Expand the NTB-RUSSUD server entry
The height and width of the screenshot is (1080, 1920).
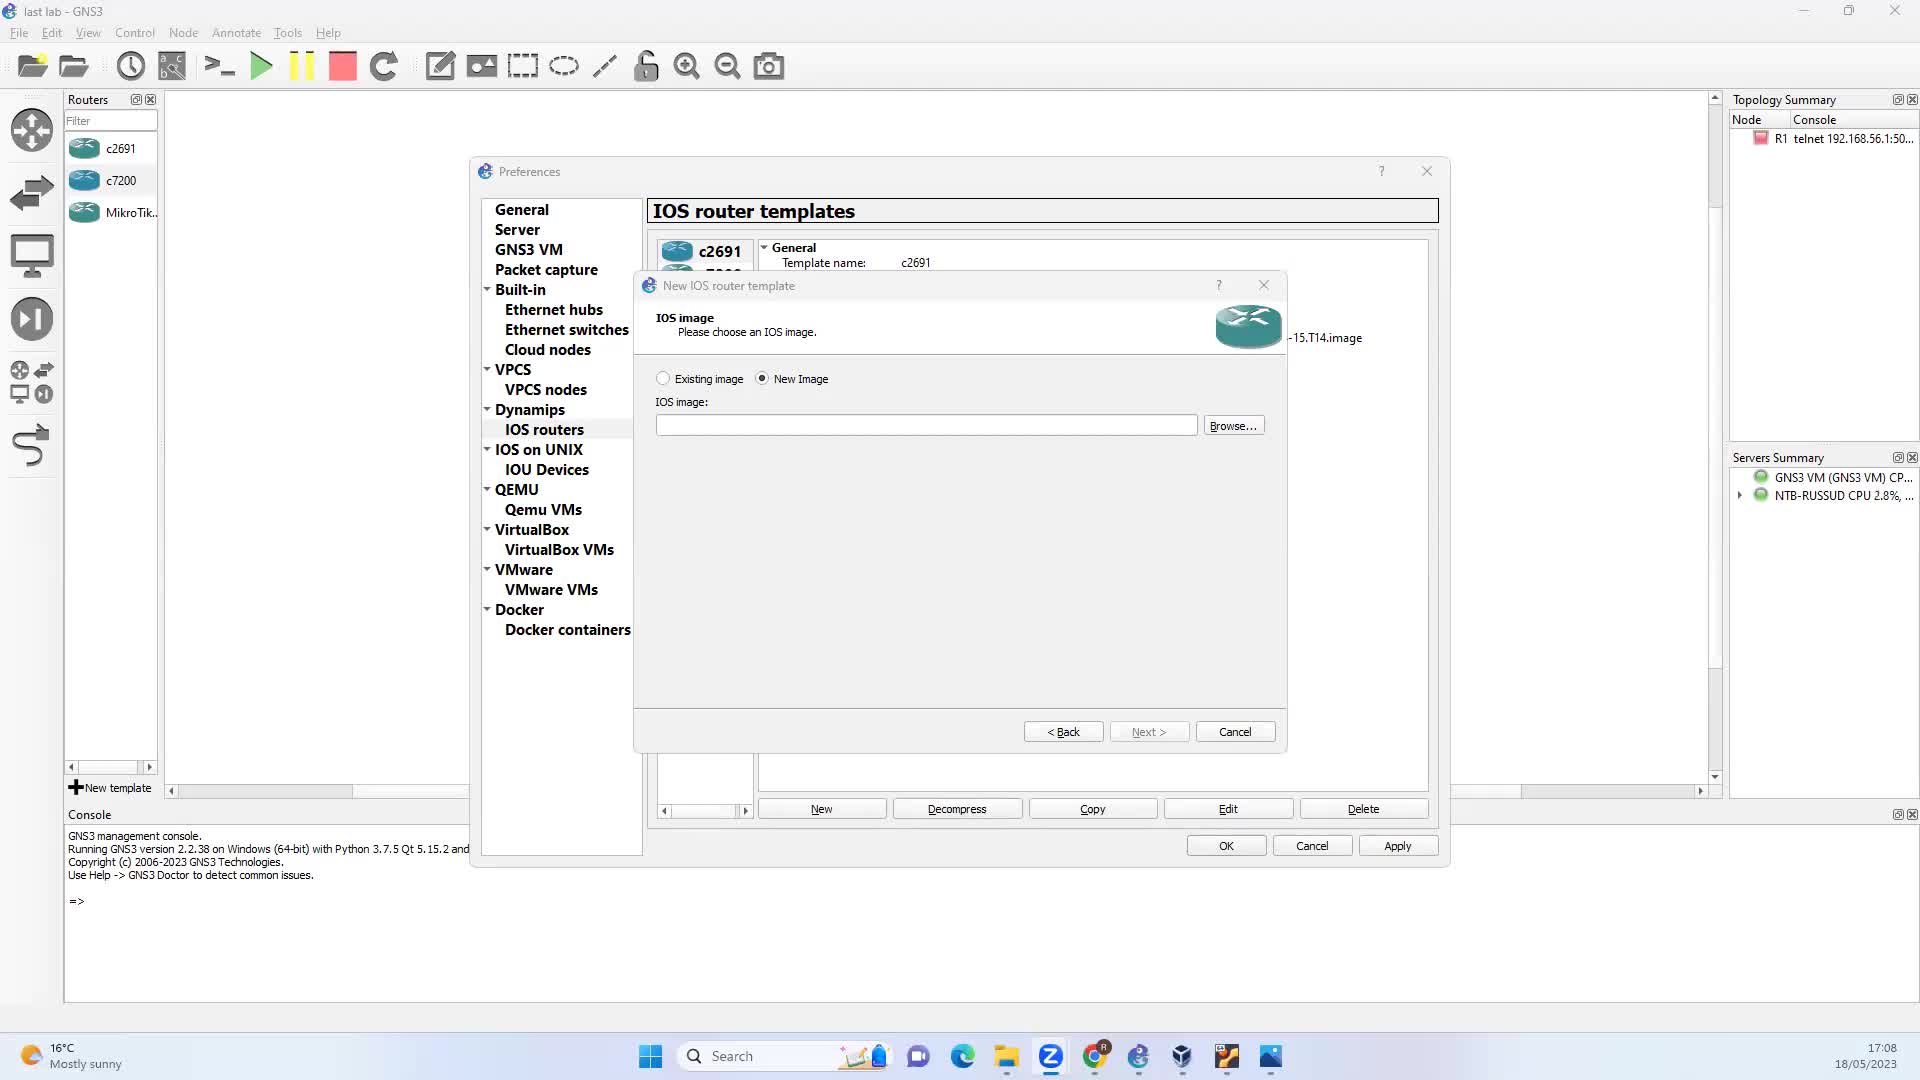tap(1740, 495)
